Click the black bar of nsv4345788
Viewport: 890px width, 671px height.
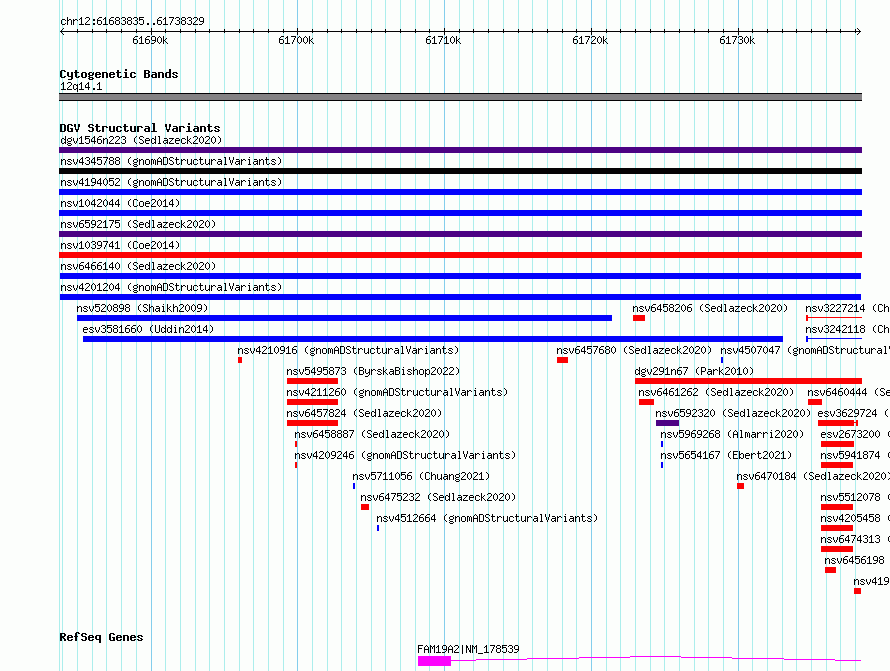click(460, 171)
